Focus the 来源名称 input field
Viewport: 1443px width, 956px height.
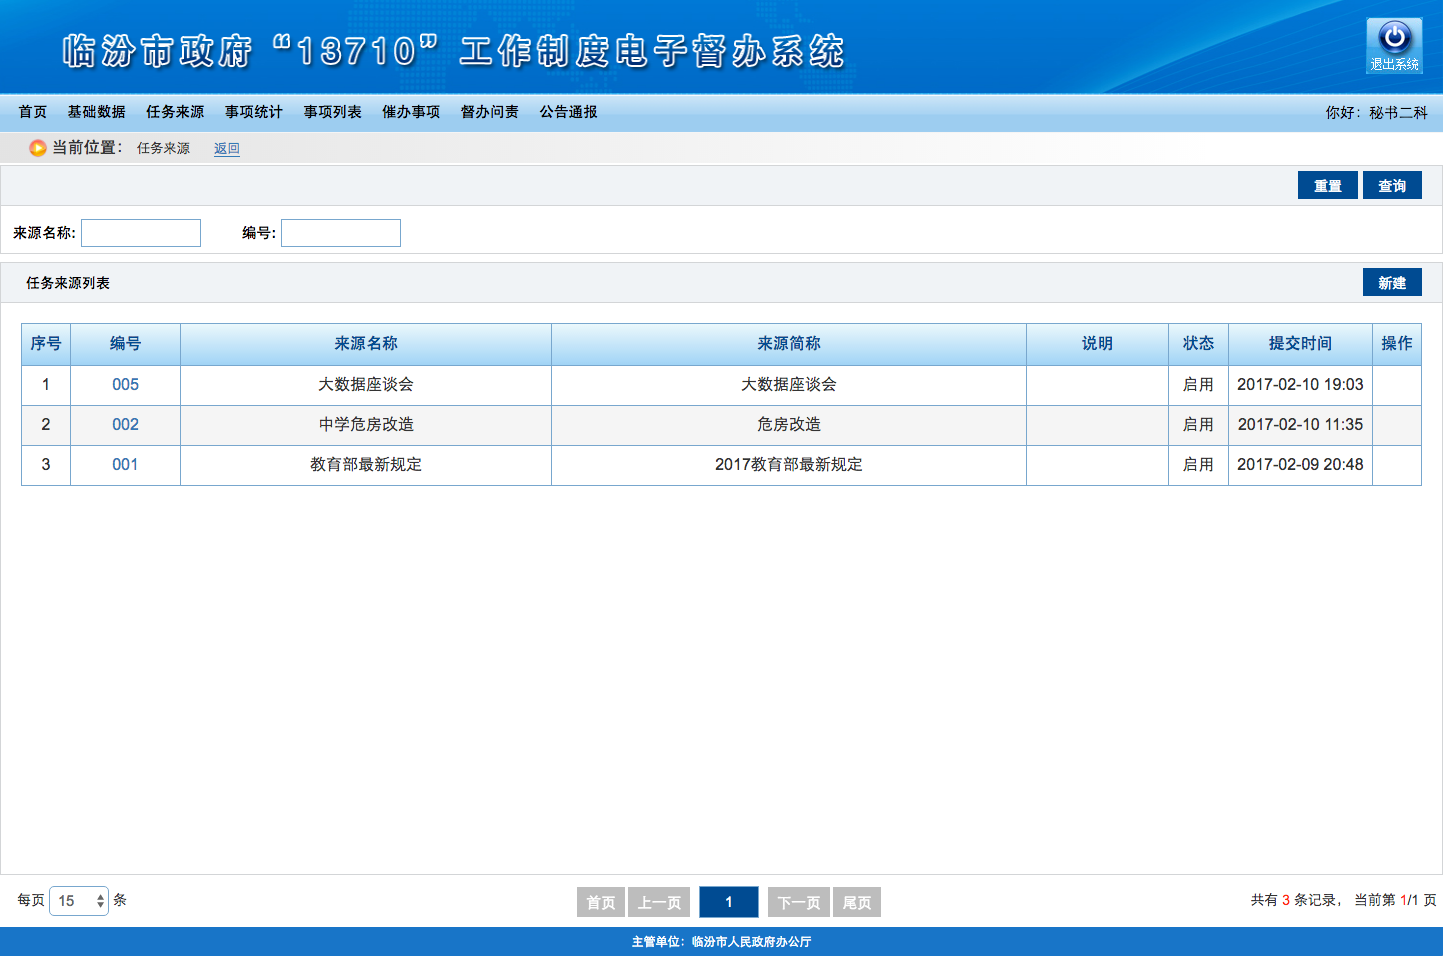click(141, 233)
